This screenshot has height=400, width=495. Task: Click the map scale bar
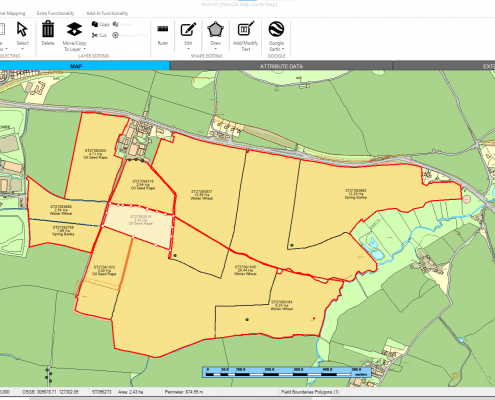287,372
